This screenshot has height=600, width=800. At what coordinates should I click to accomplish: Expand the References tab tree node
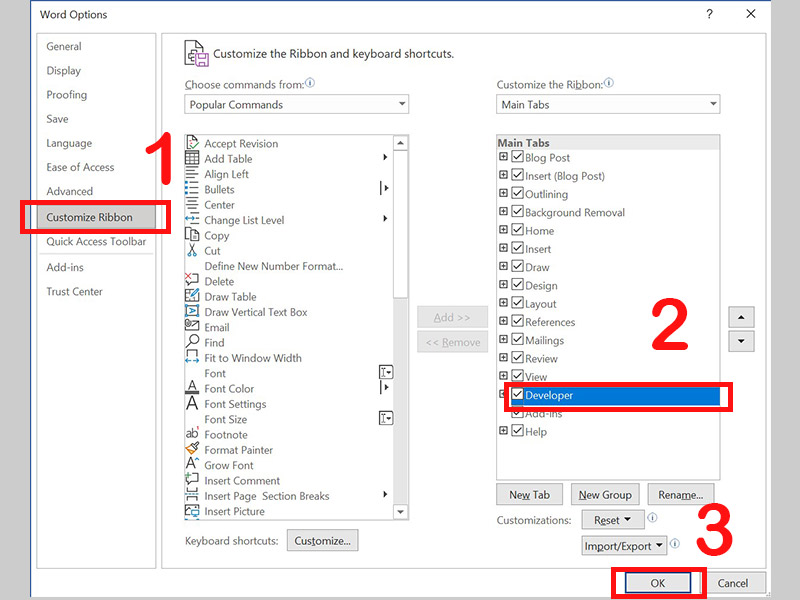[503, 320]
